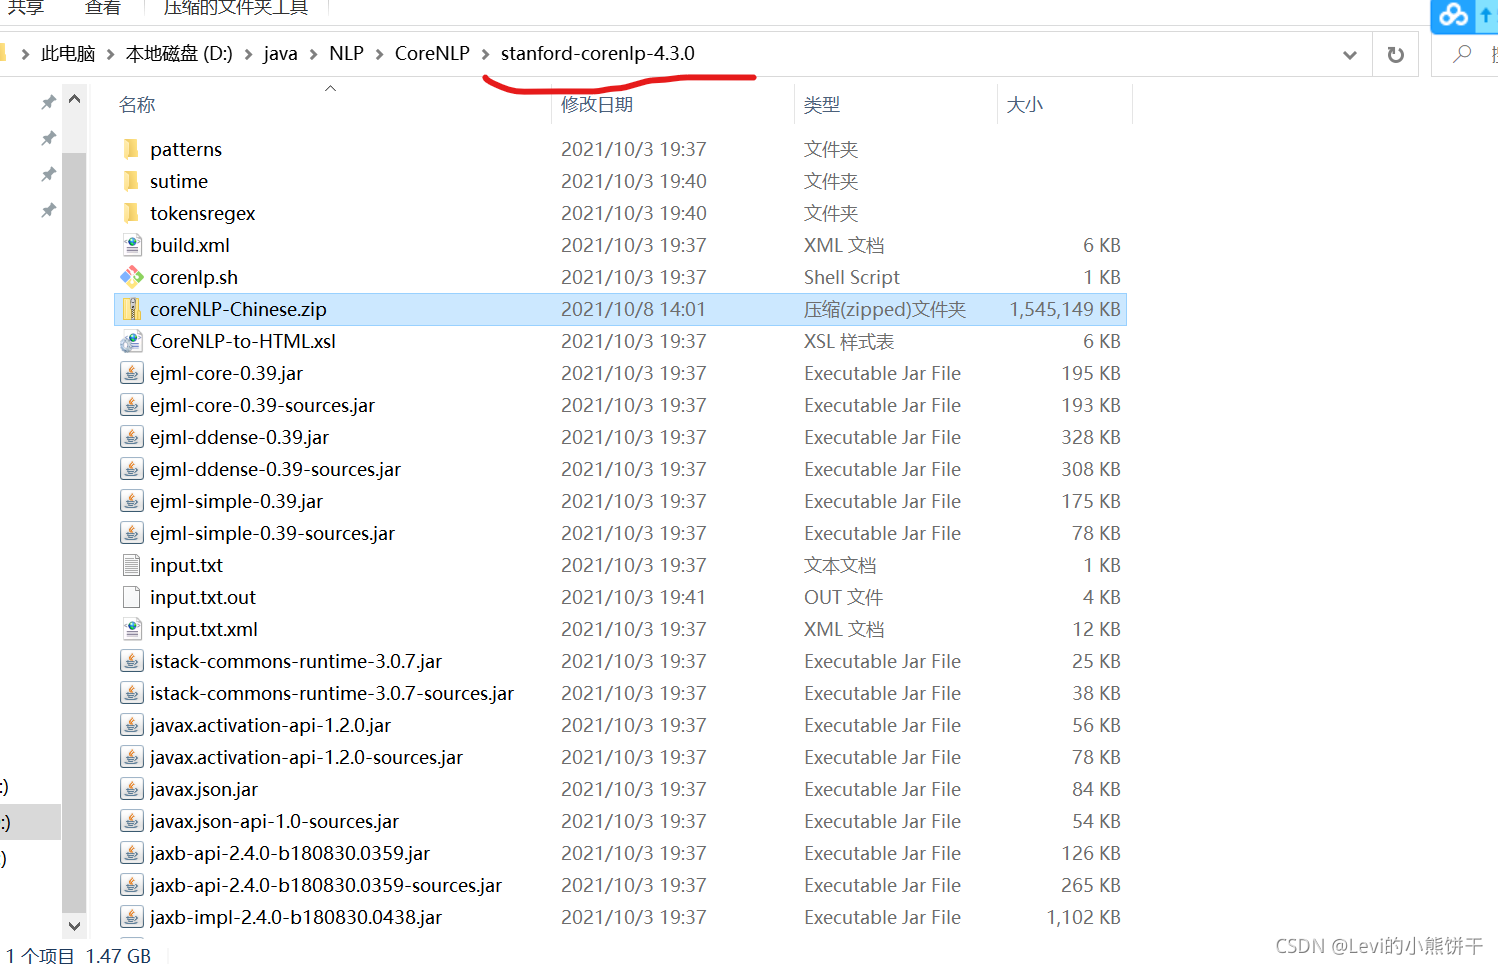Click the corenlp.sh shell script icon
This screenshot has width=1498, height=964.
pos(131,277)
